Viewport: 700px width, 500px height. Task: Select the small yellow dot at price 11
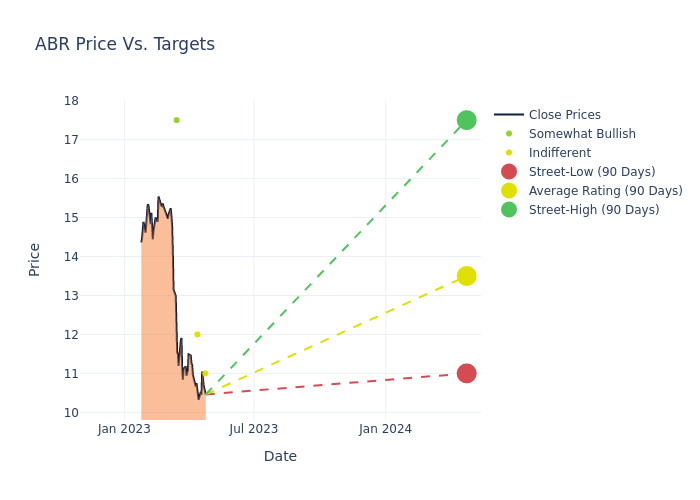[205, 373]
